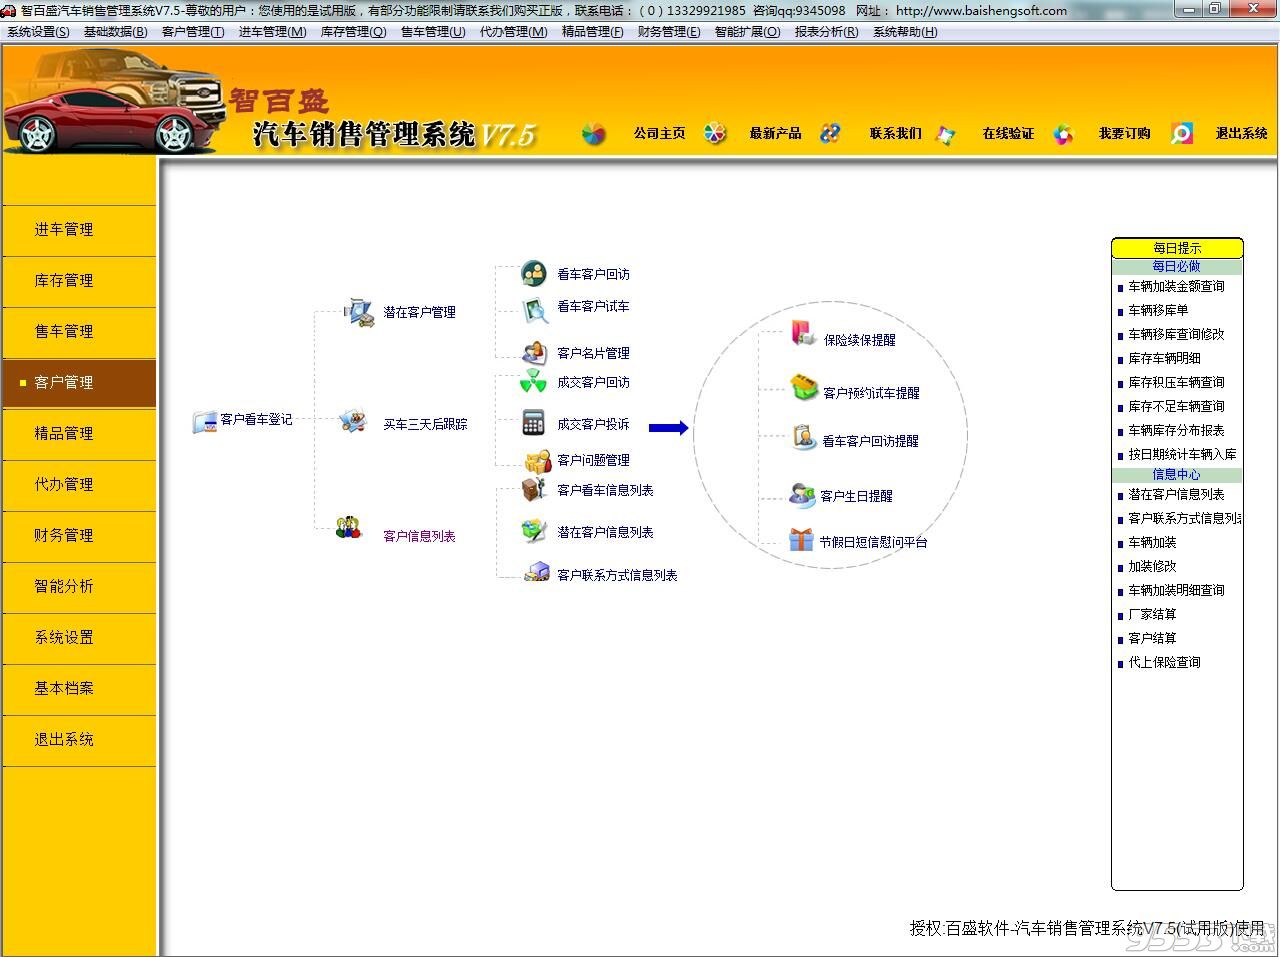Open 车辆库存分布报表 in daily tips
This screenshot has height=957, width=1280.
coord(1176,430)
